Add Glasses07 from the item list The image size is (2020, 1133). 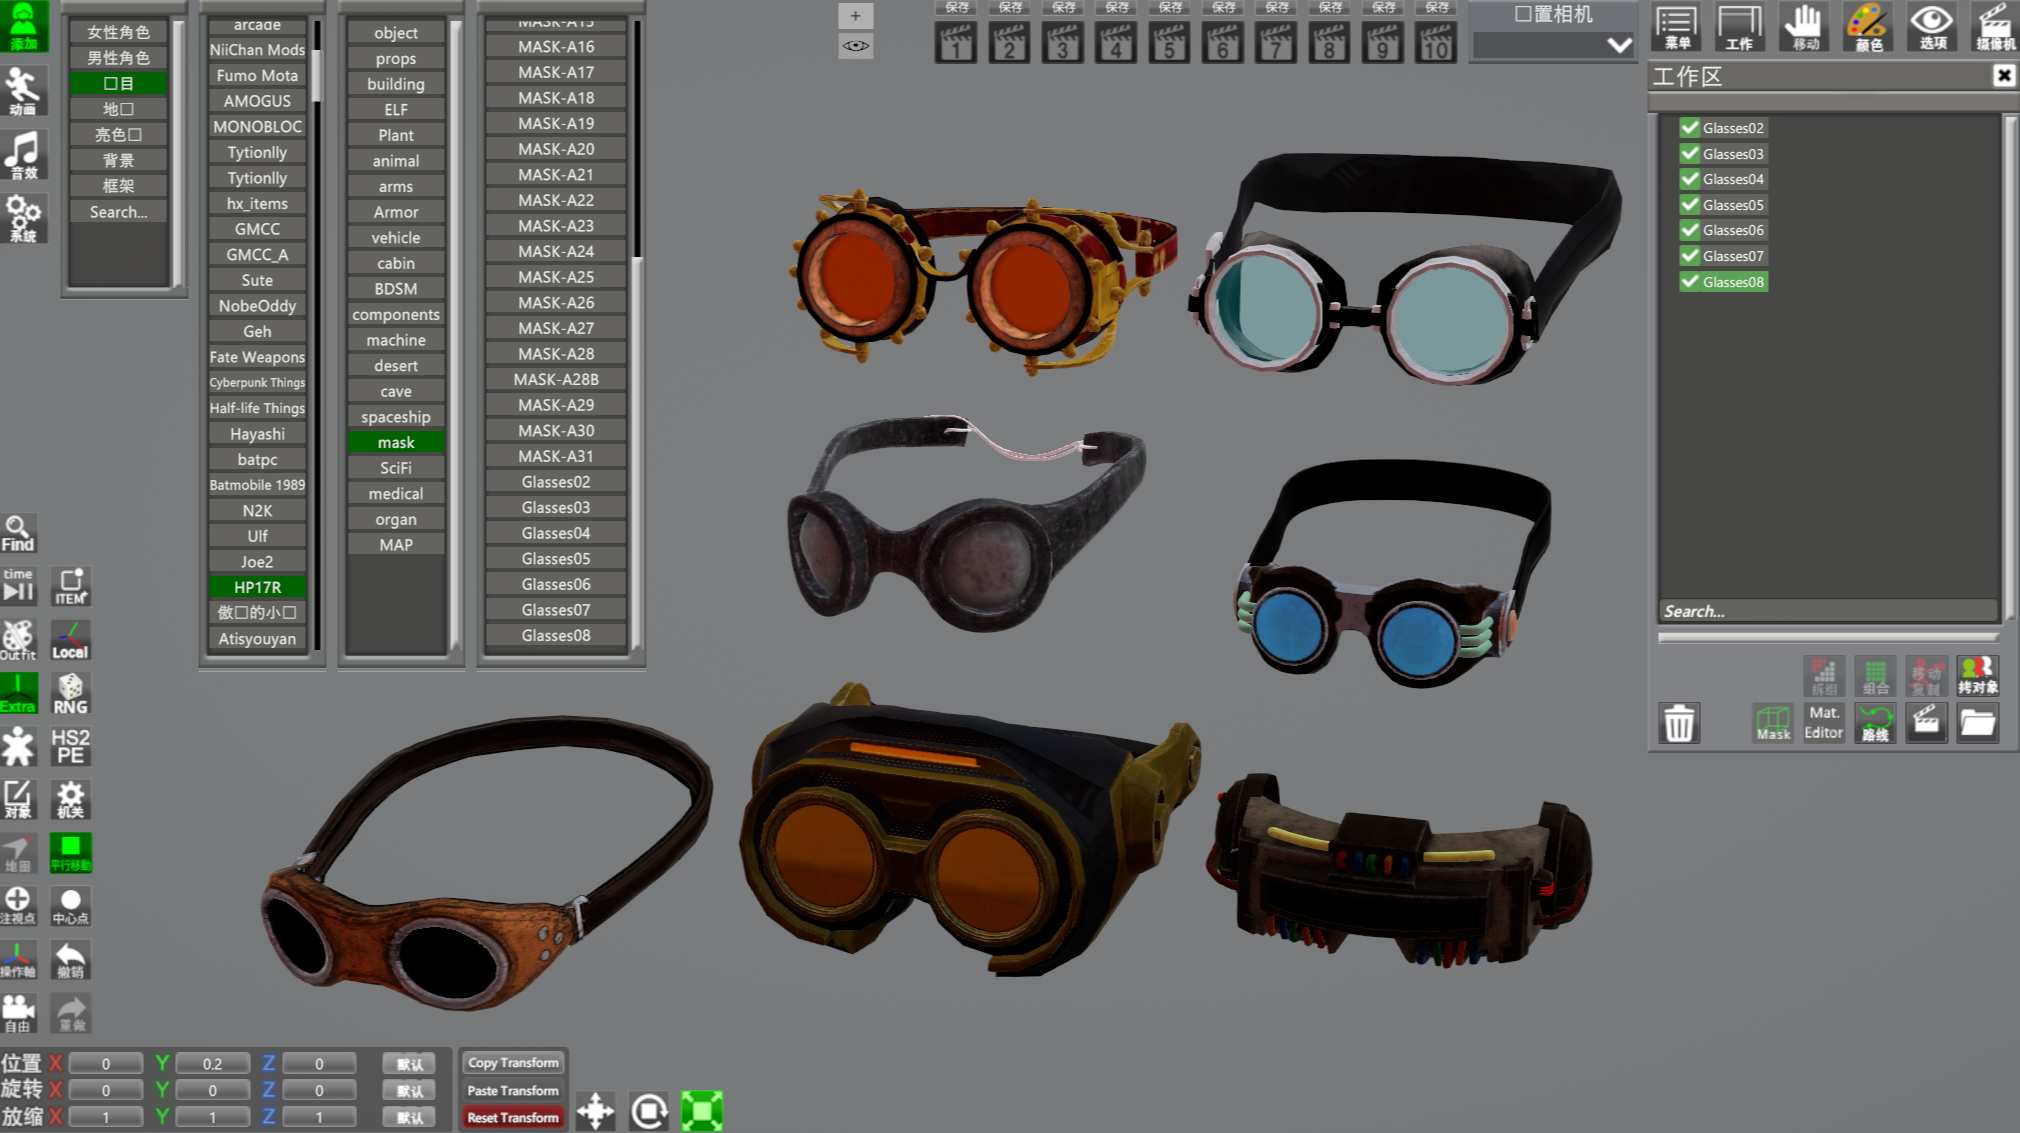point(556,610)
